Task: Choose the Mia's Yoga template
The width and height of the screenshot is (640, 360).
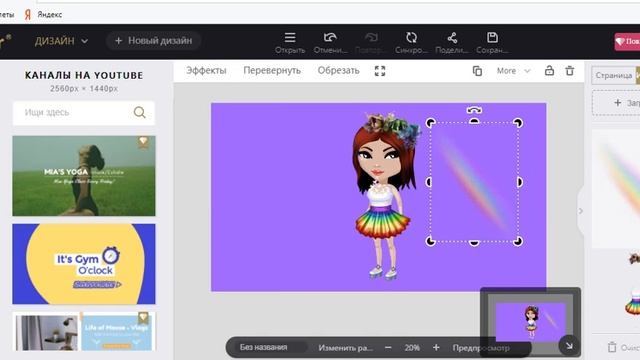Action: 84,176
